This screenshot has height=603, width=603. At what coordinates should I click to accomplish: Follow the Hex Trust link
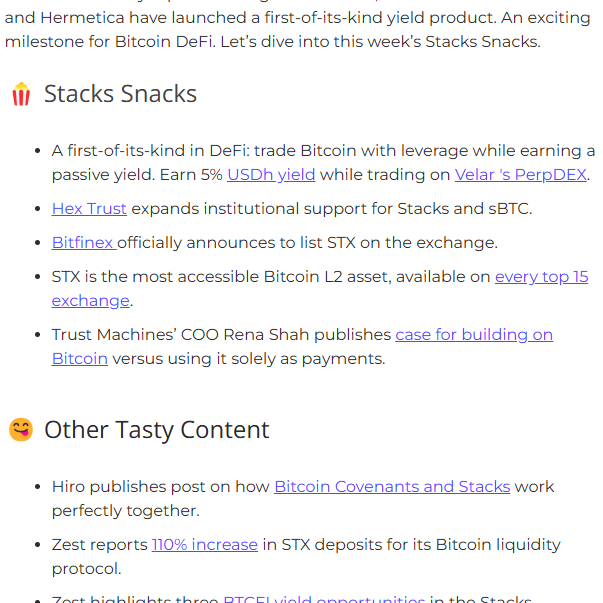[89, 208]
